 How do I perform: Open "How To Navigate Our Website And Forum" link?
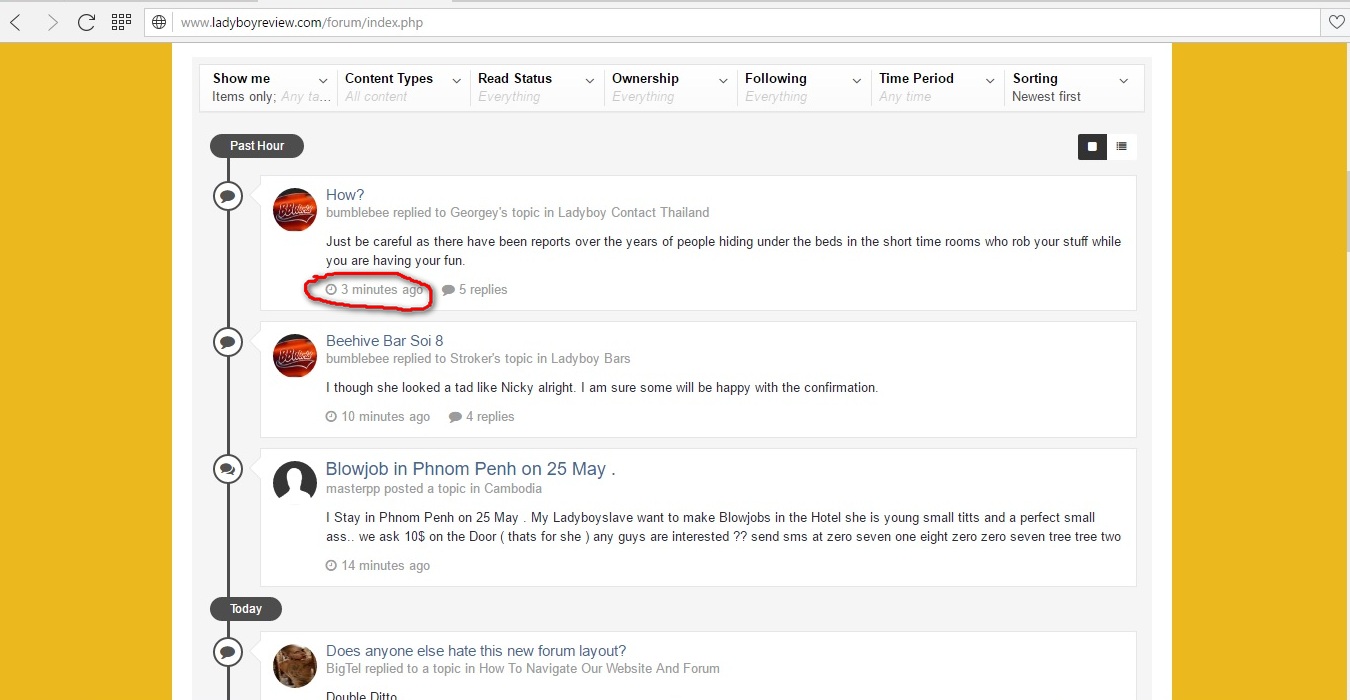coord(599,669)
